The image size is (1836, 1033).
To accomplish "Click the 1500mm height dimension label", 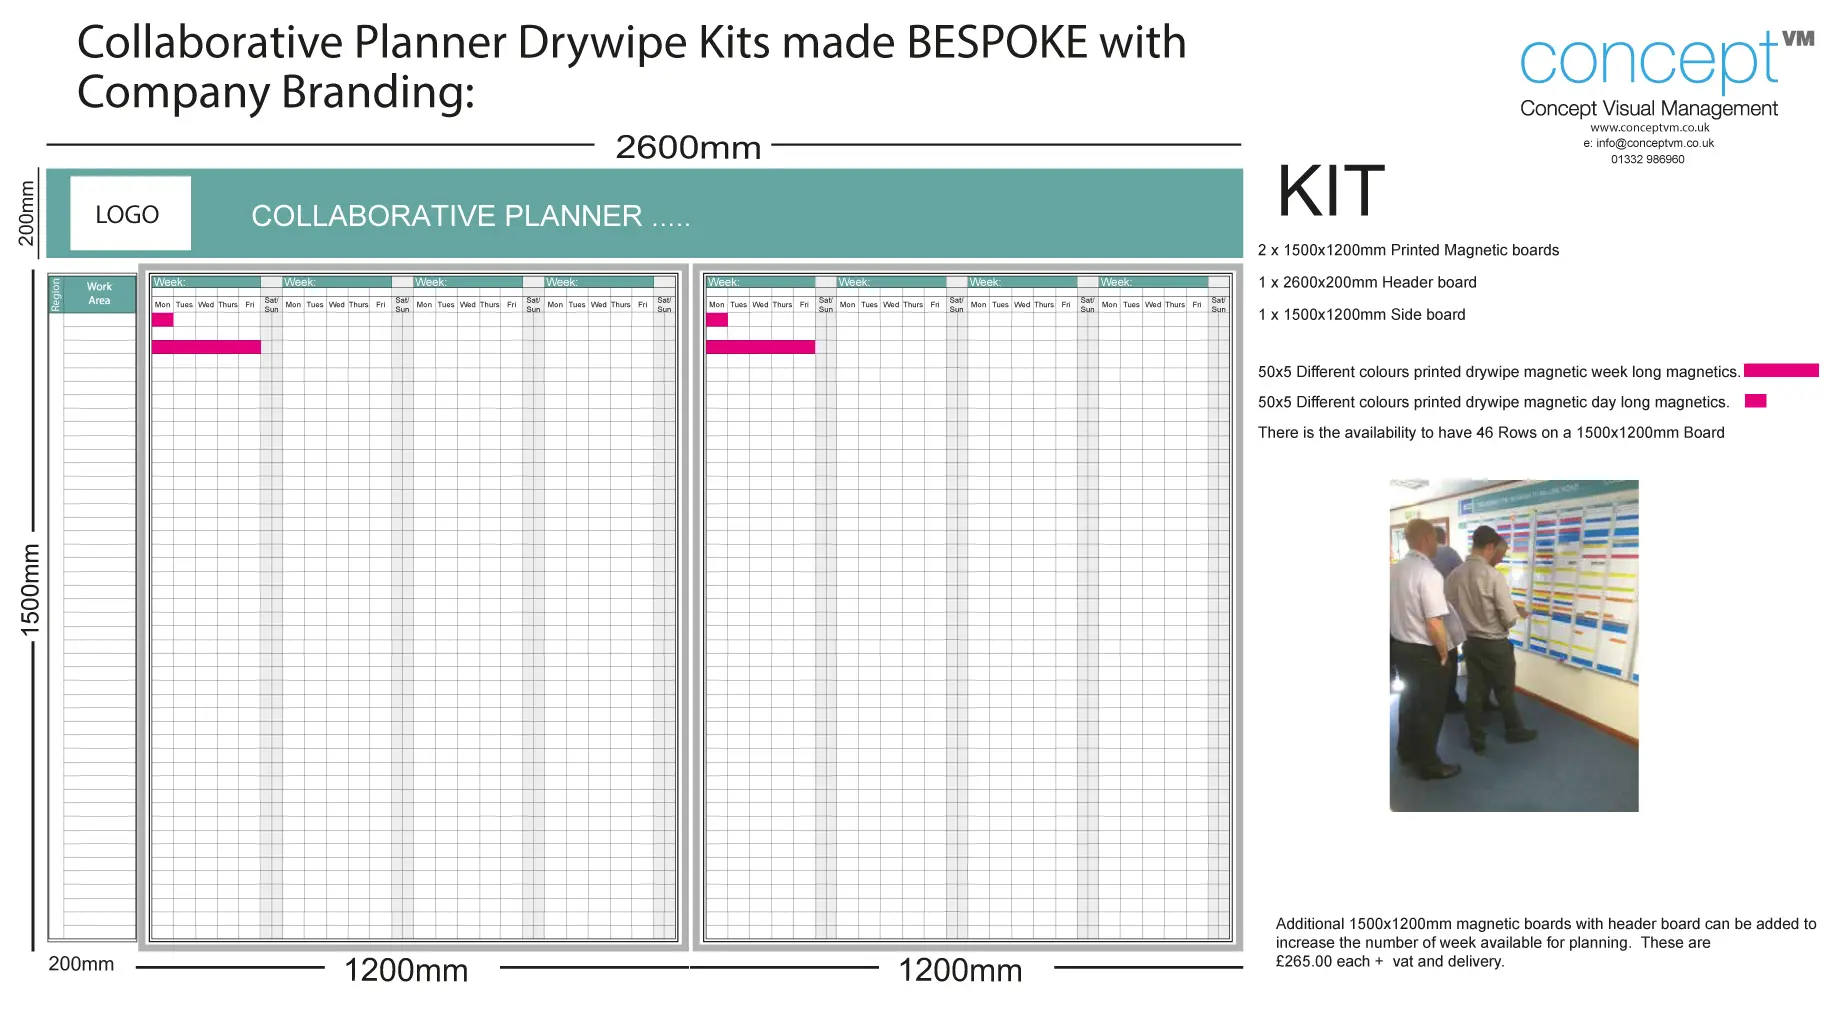I will 31,590.
